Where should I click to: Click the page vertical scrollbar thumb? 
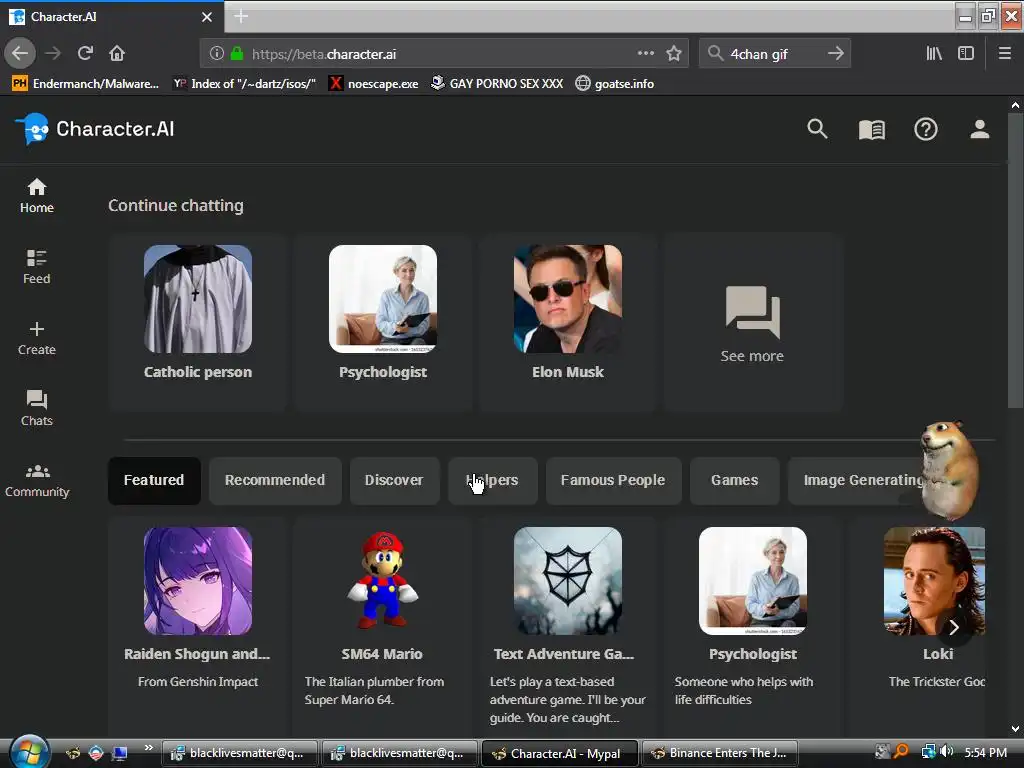pyautogui.click(x=1015, y=260)
